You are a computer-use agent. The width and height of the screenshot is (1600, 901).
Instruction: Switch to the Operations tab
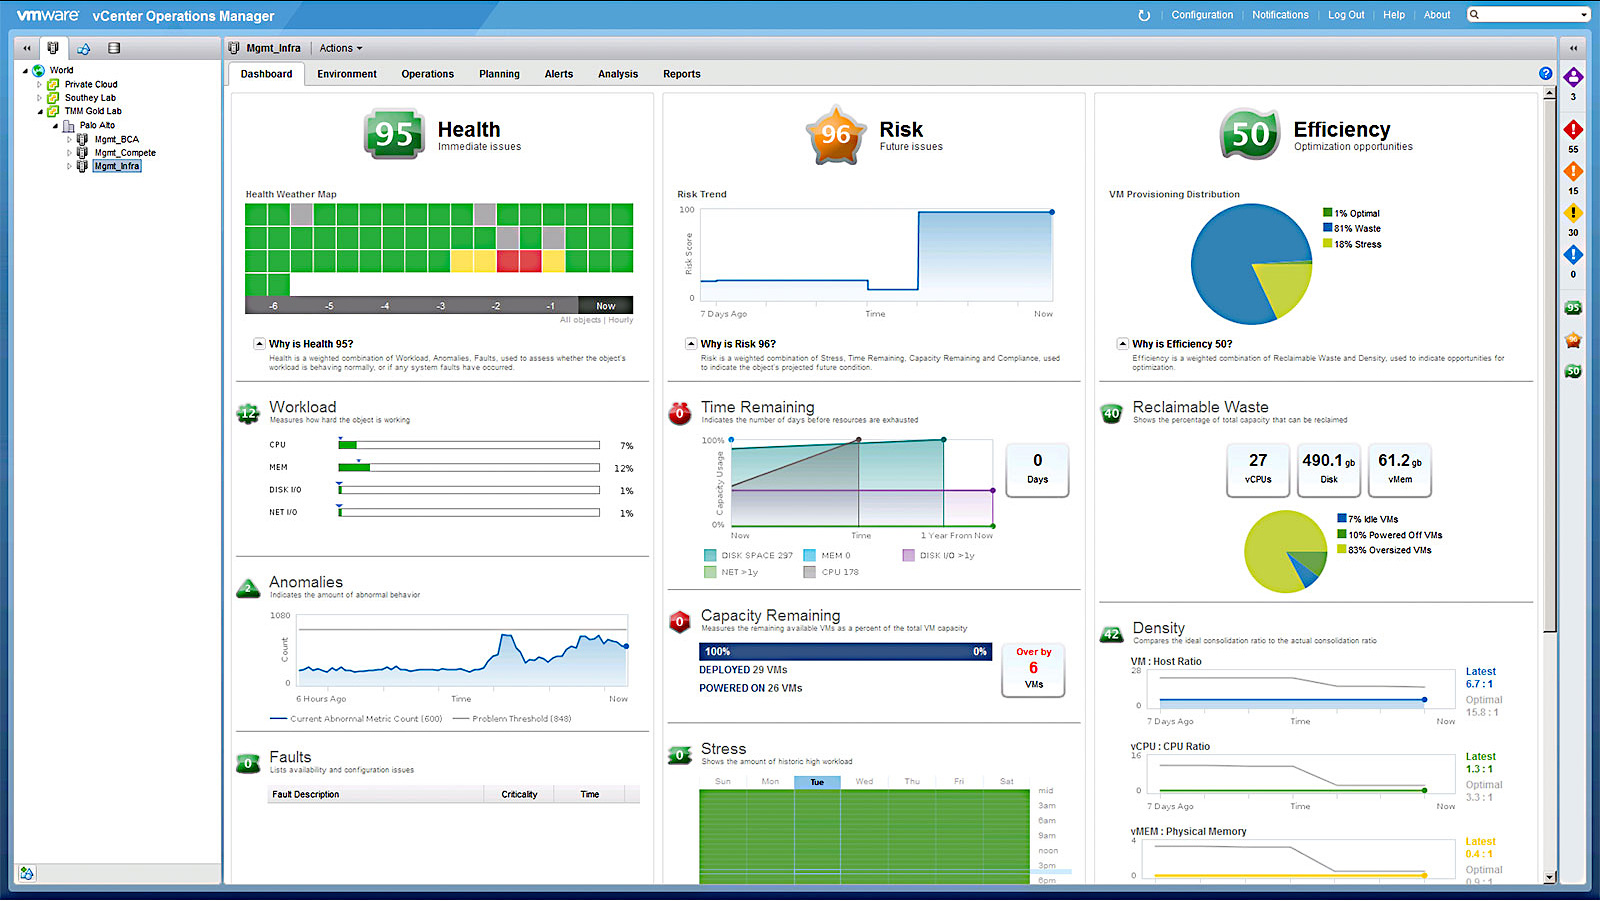click(427, 74)
